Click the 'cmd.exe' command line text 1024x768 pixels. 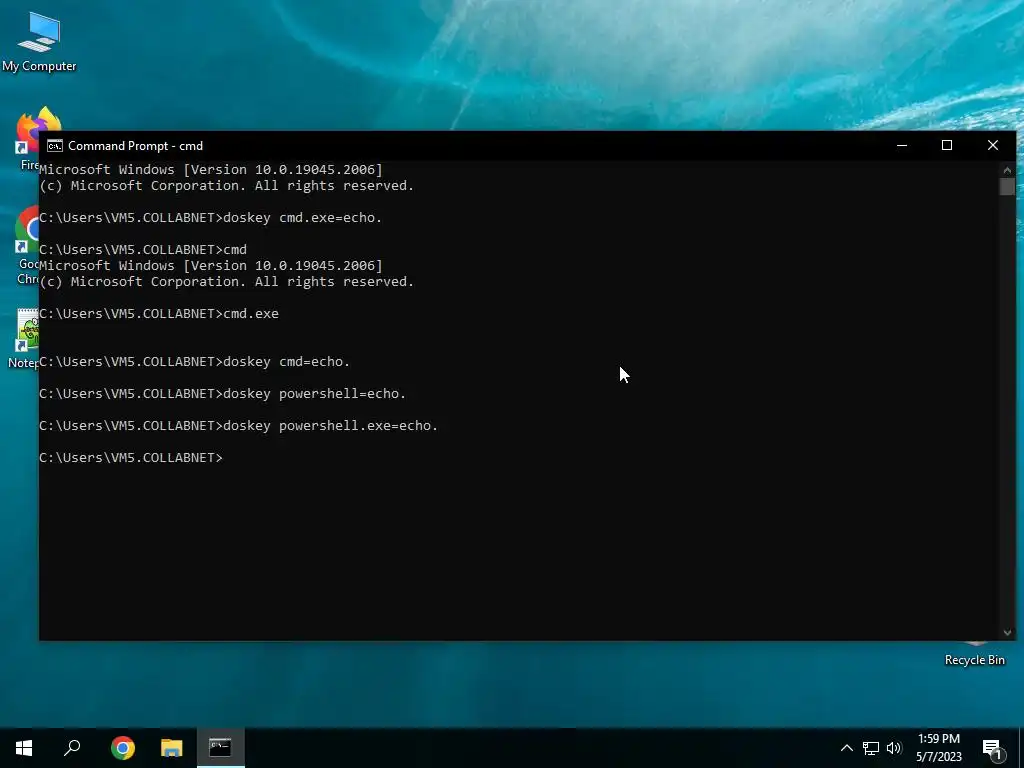point(251,313)
